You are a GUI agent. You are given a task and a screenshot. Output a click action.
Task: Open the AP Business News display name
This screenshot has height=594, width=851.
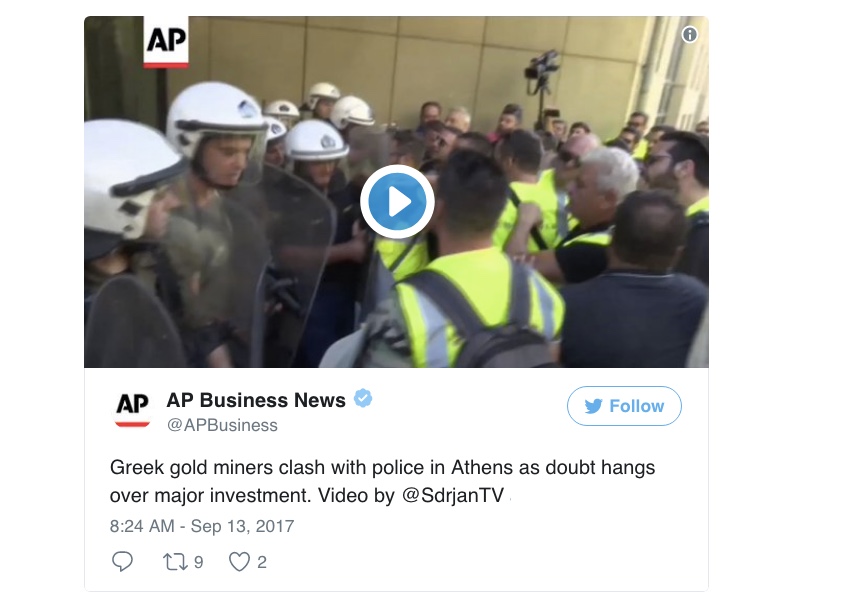(x=256, y=400)
